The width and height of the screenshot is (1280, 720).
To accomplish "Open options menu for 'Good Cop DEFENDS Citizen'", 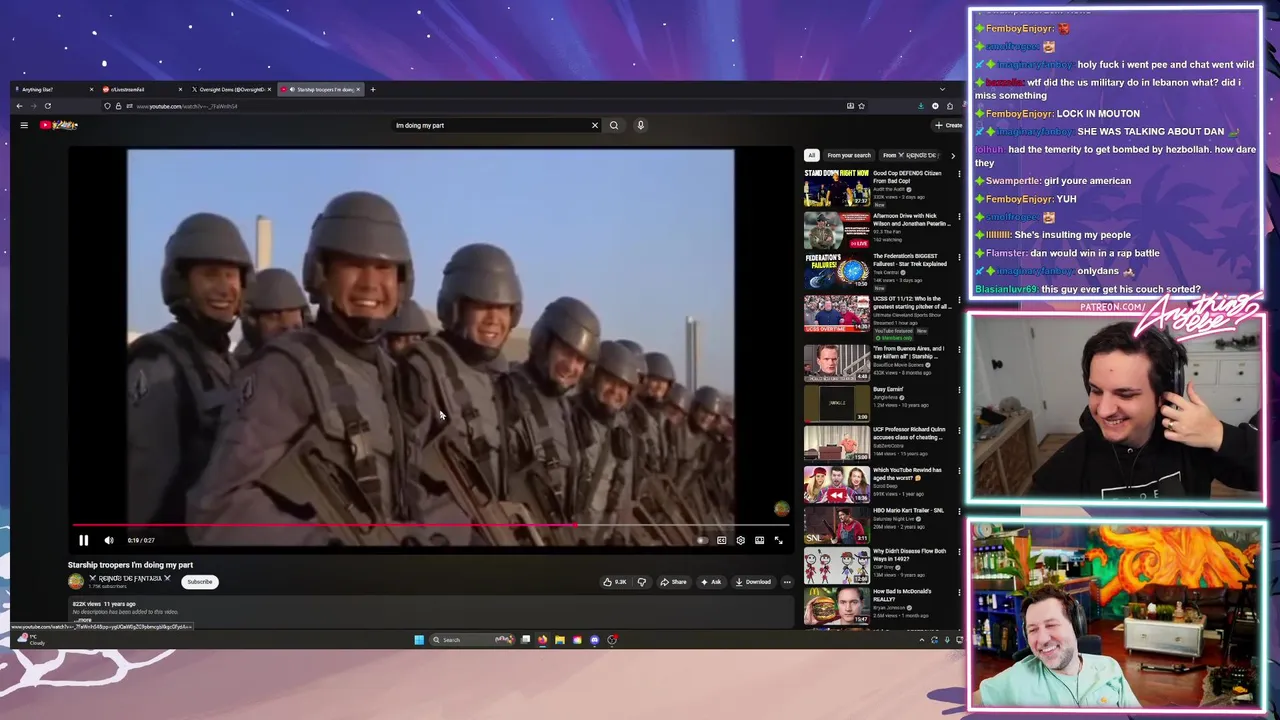I will (x=959, y=174).
